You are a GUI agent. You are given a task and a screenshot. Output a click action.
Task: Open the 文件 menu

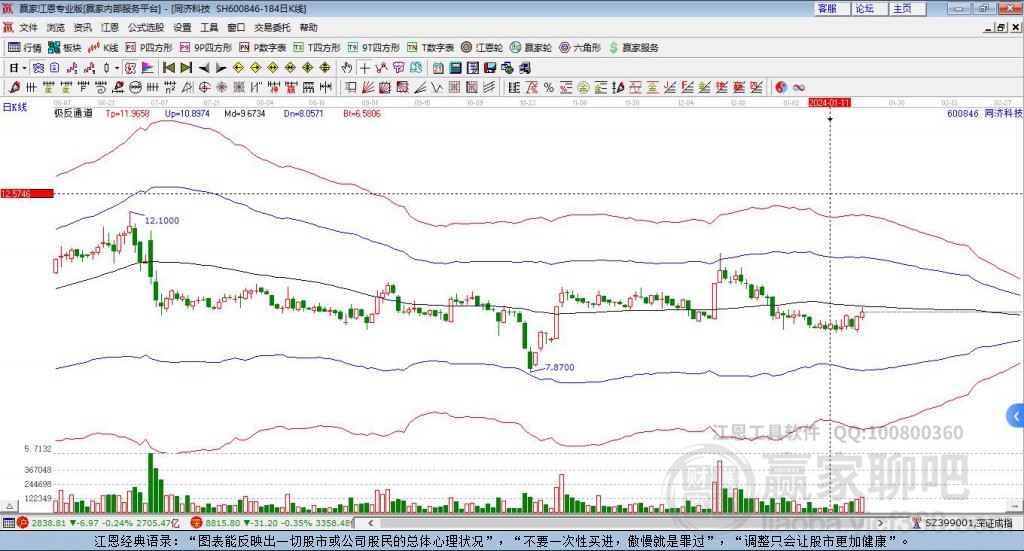(28, 27)
